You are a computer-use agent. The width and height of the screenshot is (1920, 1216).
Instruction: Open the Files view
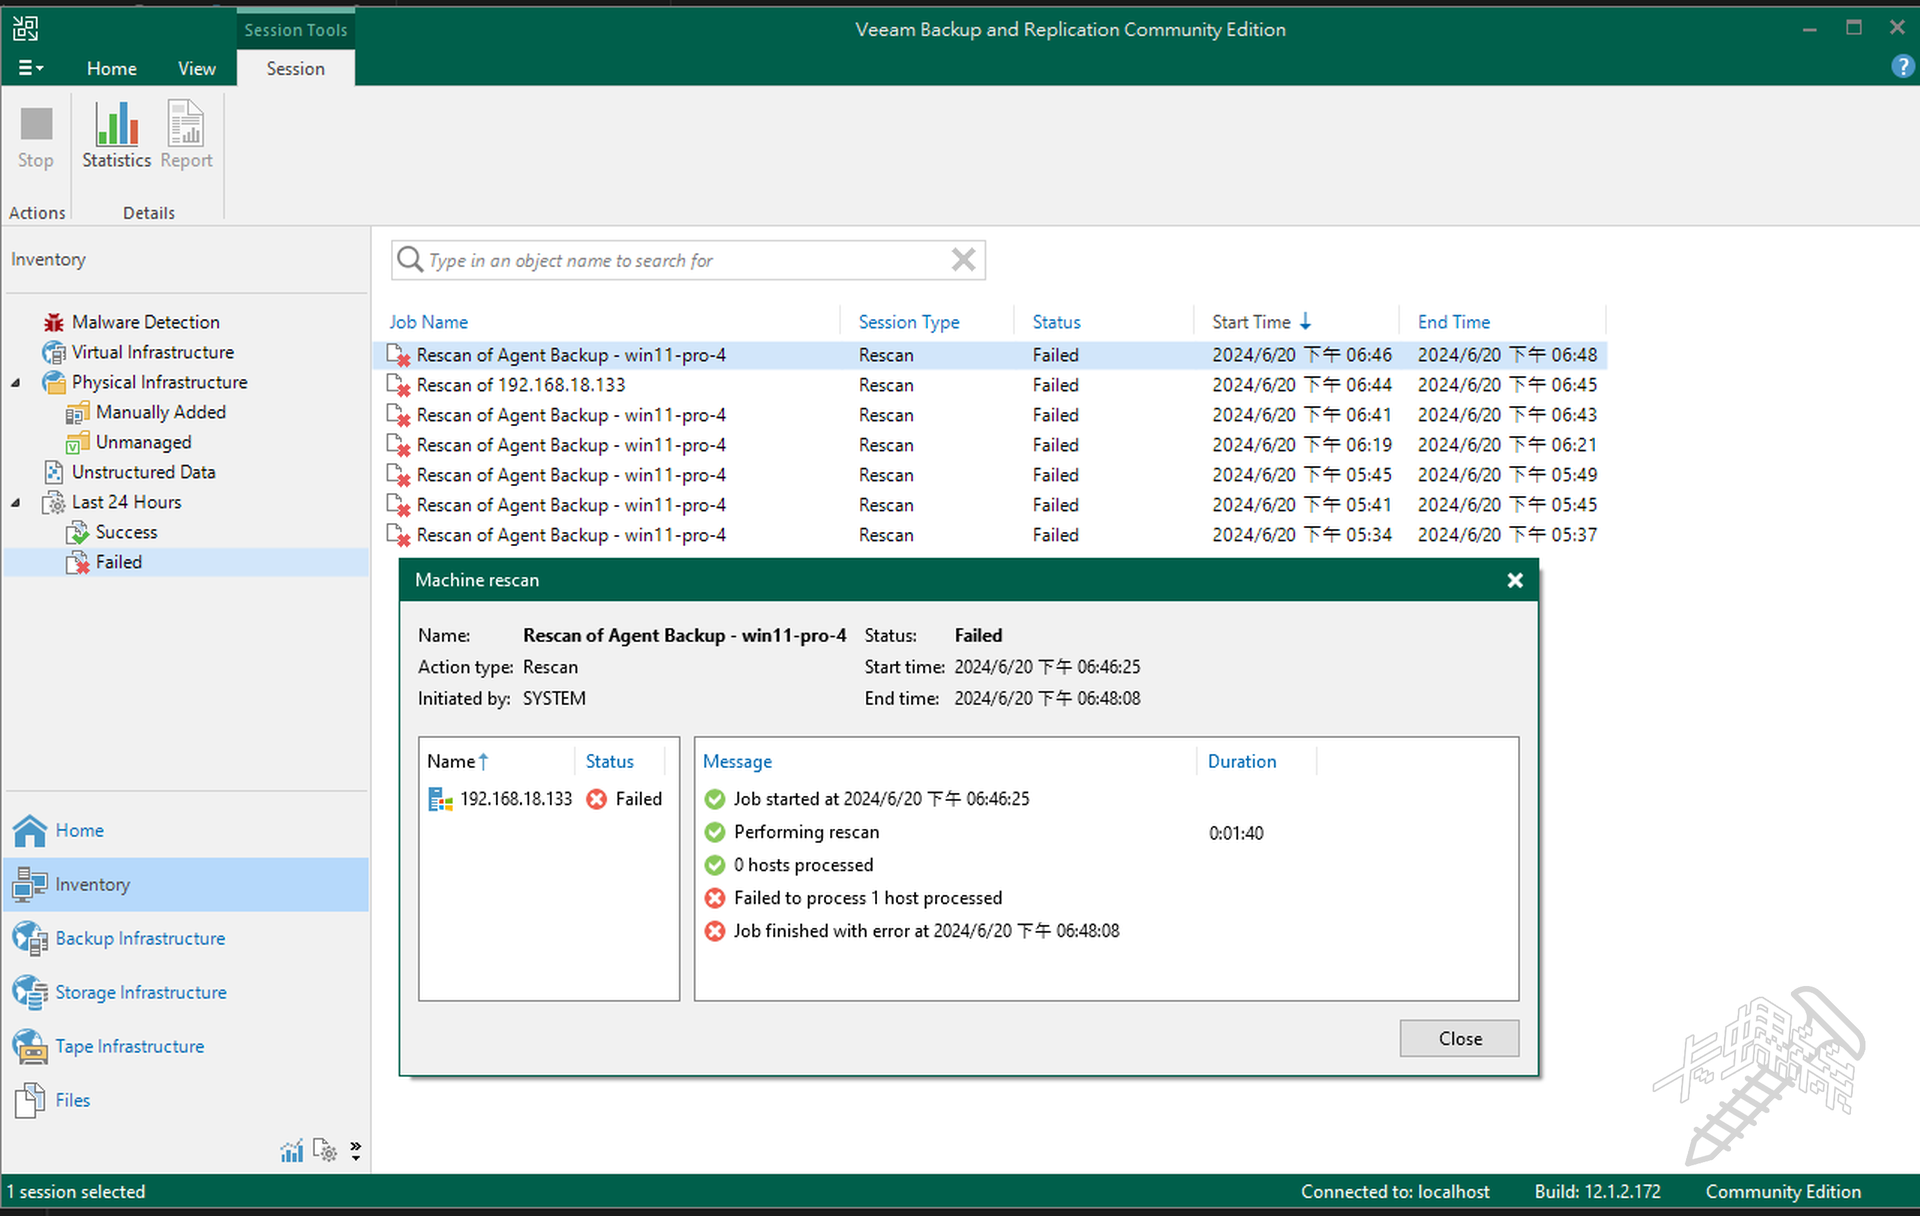click(72, 1100)
